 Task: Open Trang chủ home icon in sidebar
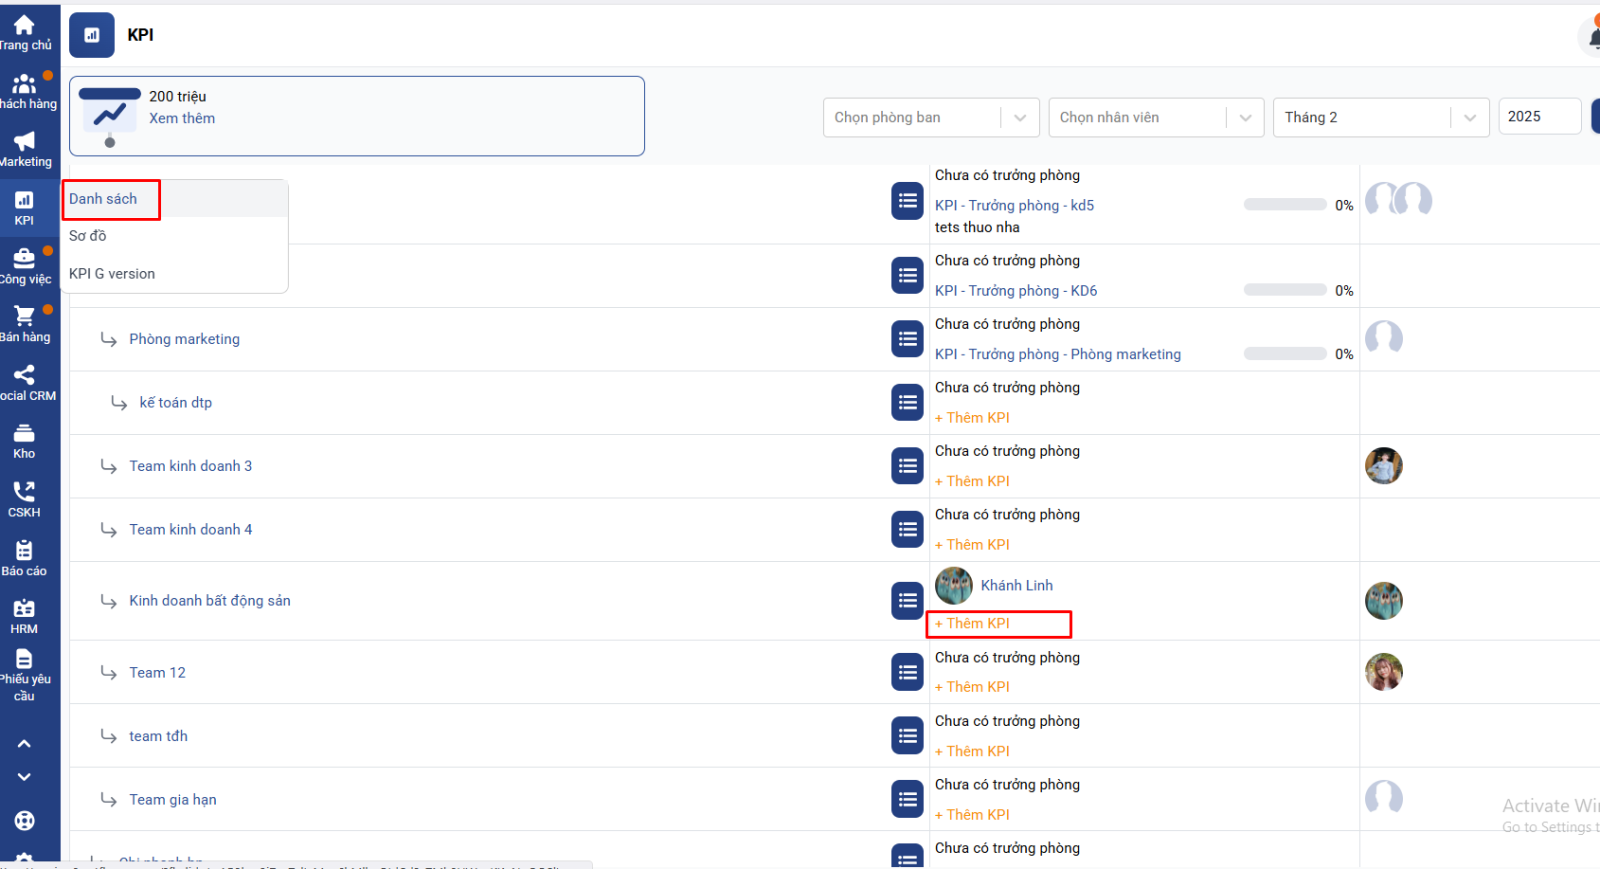[24, 26]
